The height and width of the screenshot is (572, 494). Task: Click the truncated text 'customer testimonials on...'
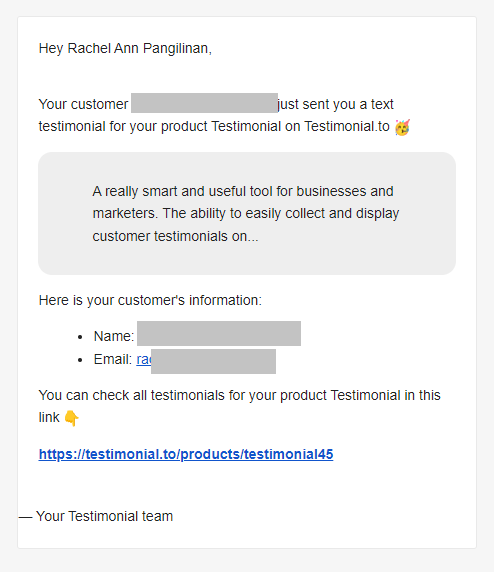point(175,236)
